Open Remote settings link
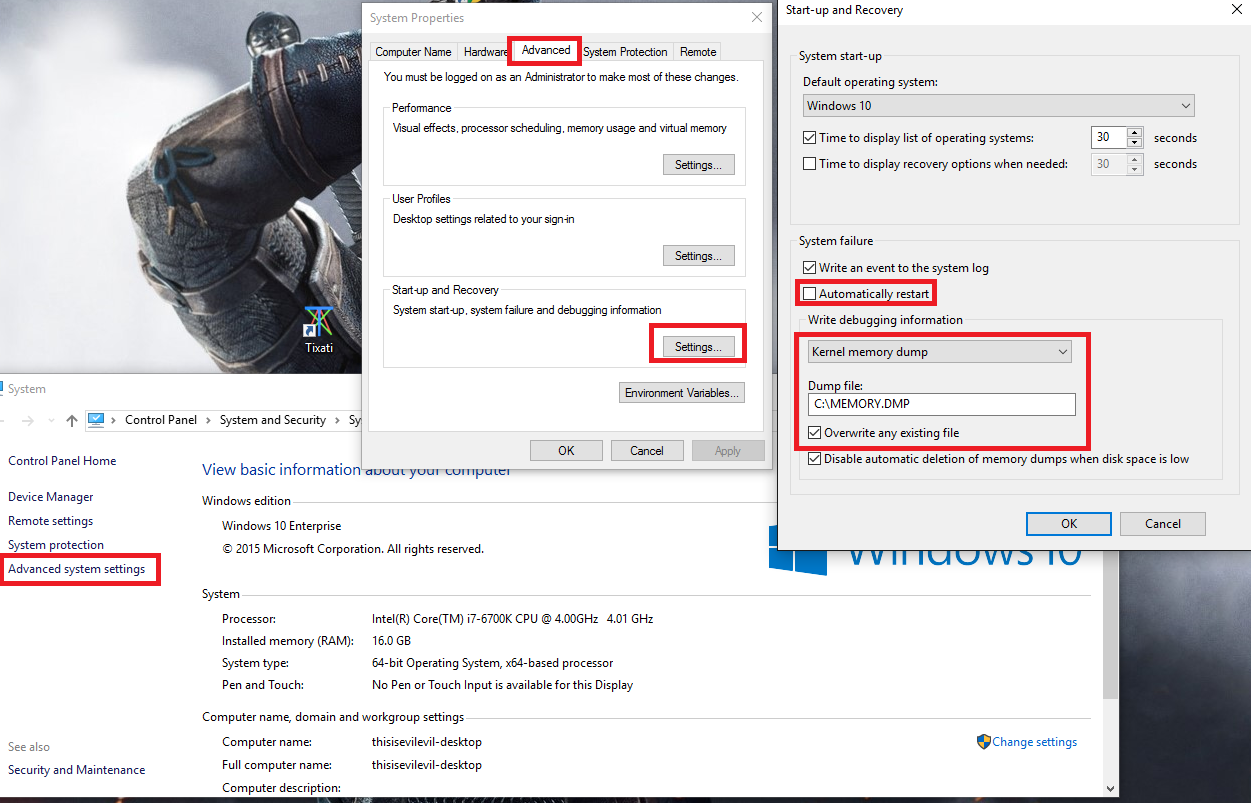The image size is (1251, 803). (x=51, y=521)
